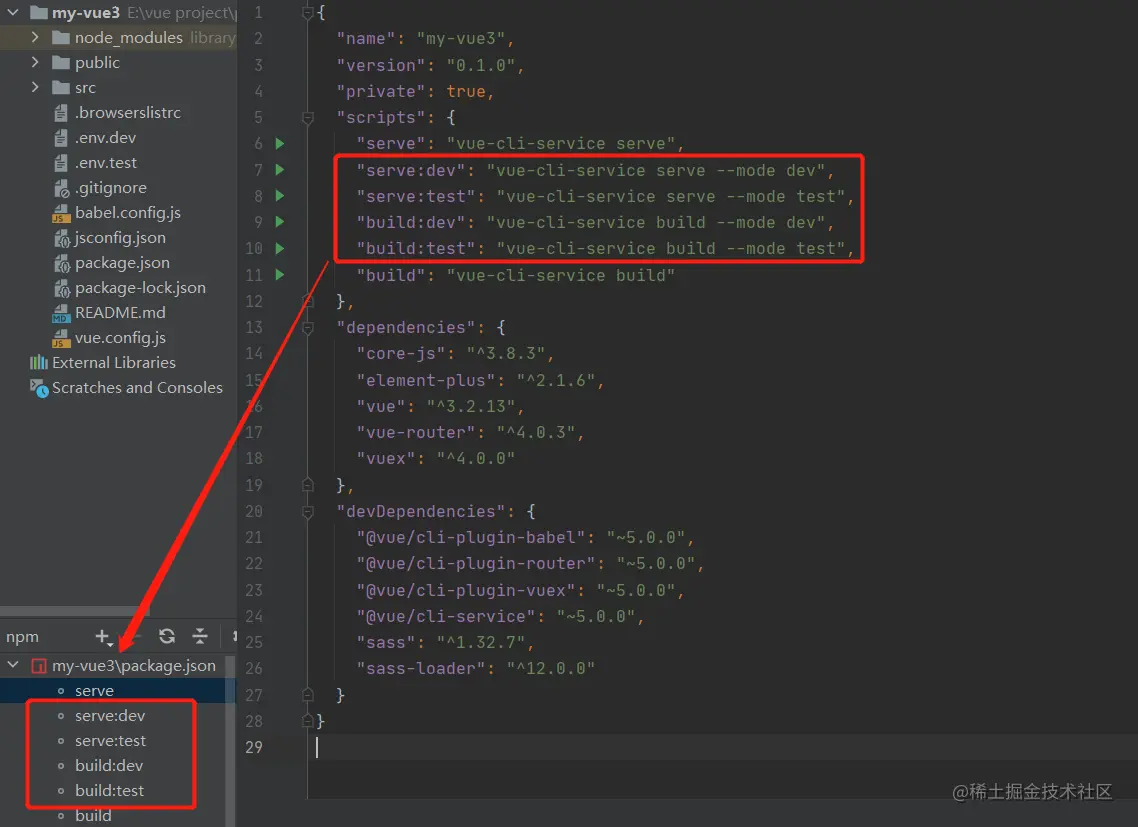The width and height of the screenshot is (1138, 827).
Task: Click the node_modules folder icon
Action: (x=61, y=38)
